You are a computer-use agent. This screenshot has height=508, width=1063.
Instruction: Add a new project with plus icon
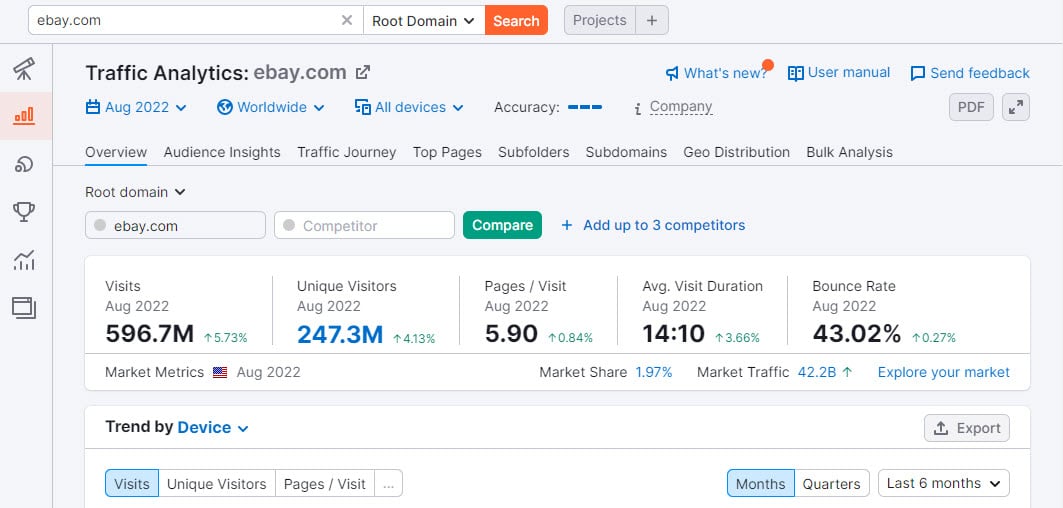652,20
